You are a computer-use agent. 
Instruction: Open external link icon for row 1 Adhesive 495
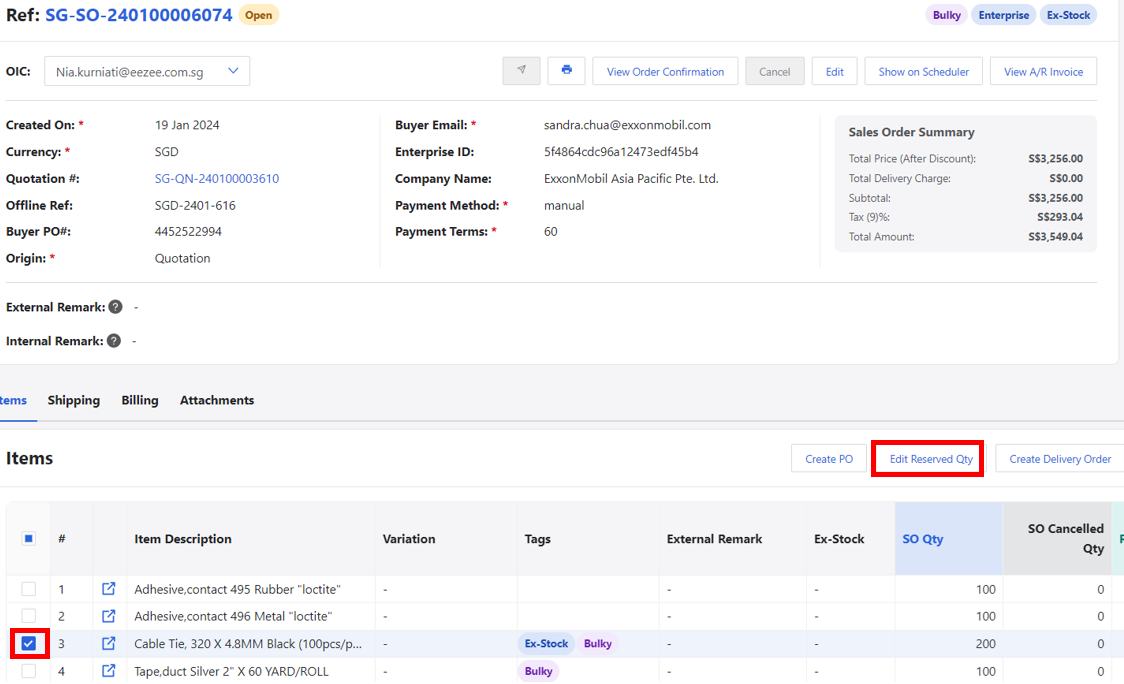click(x=108, y=589)
